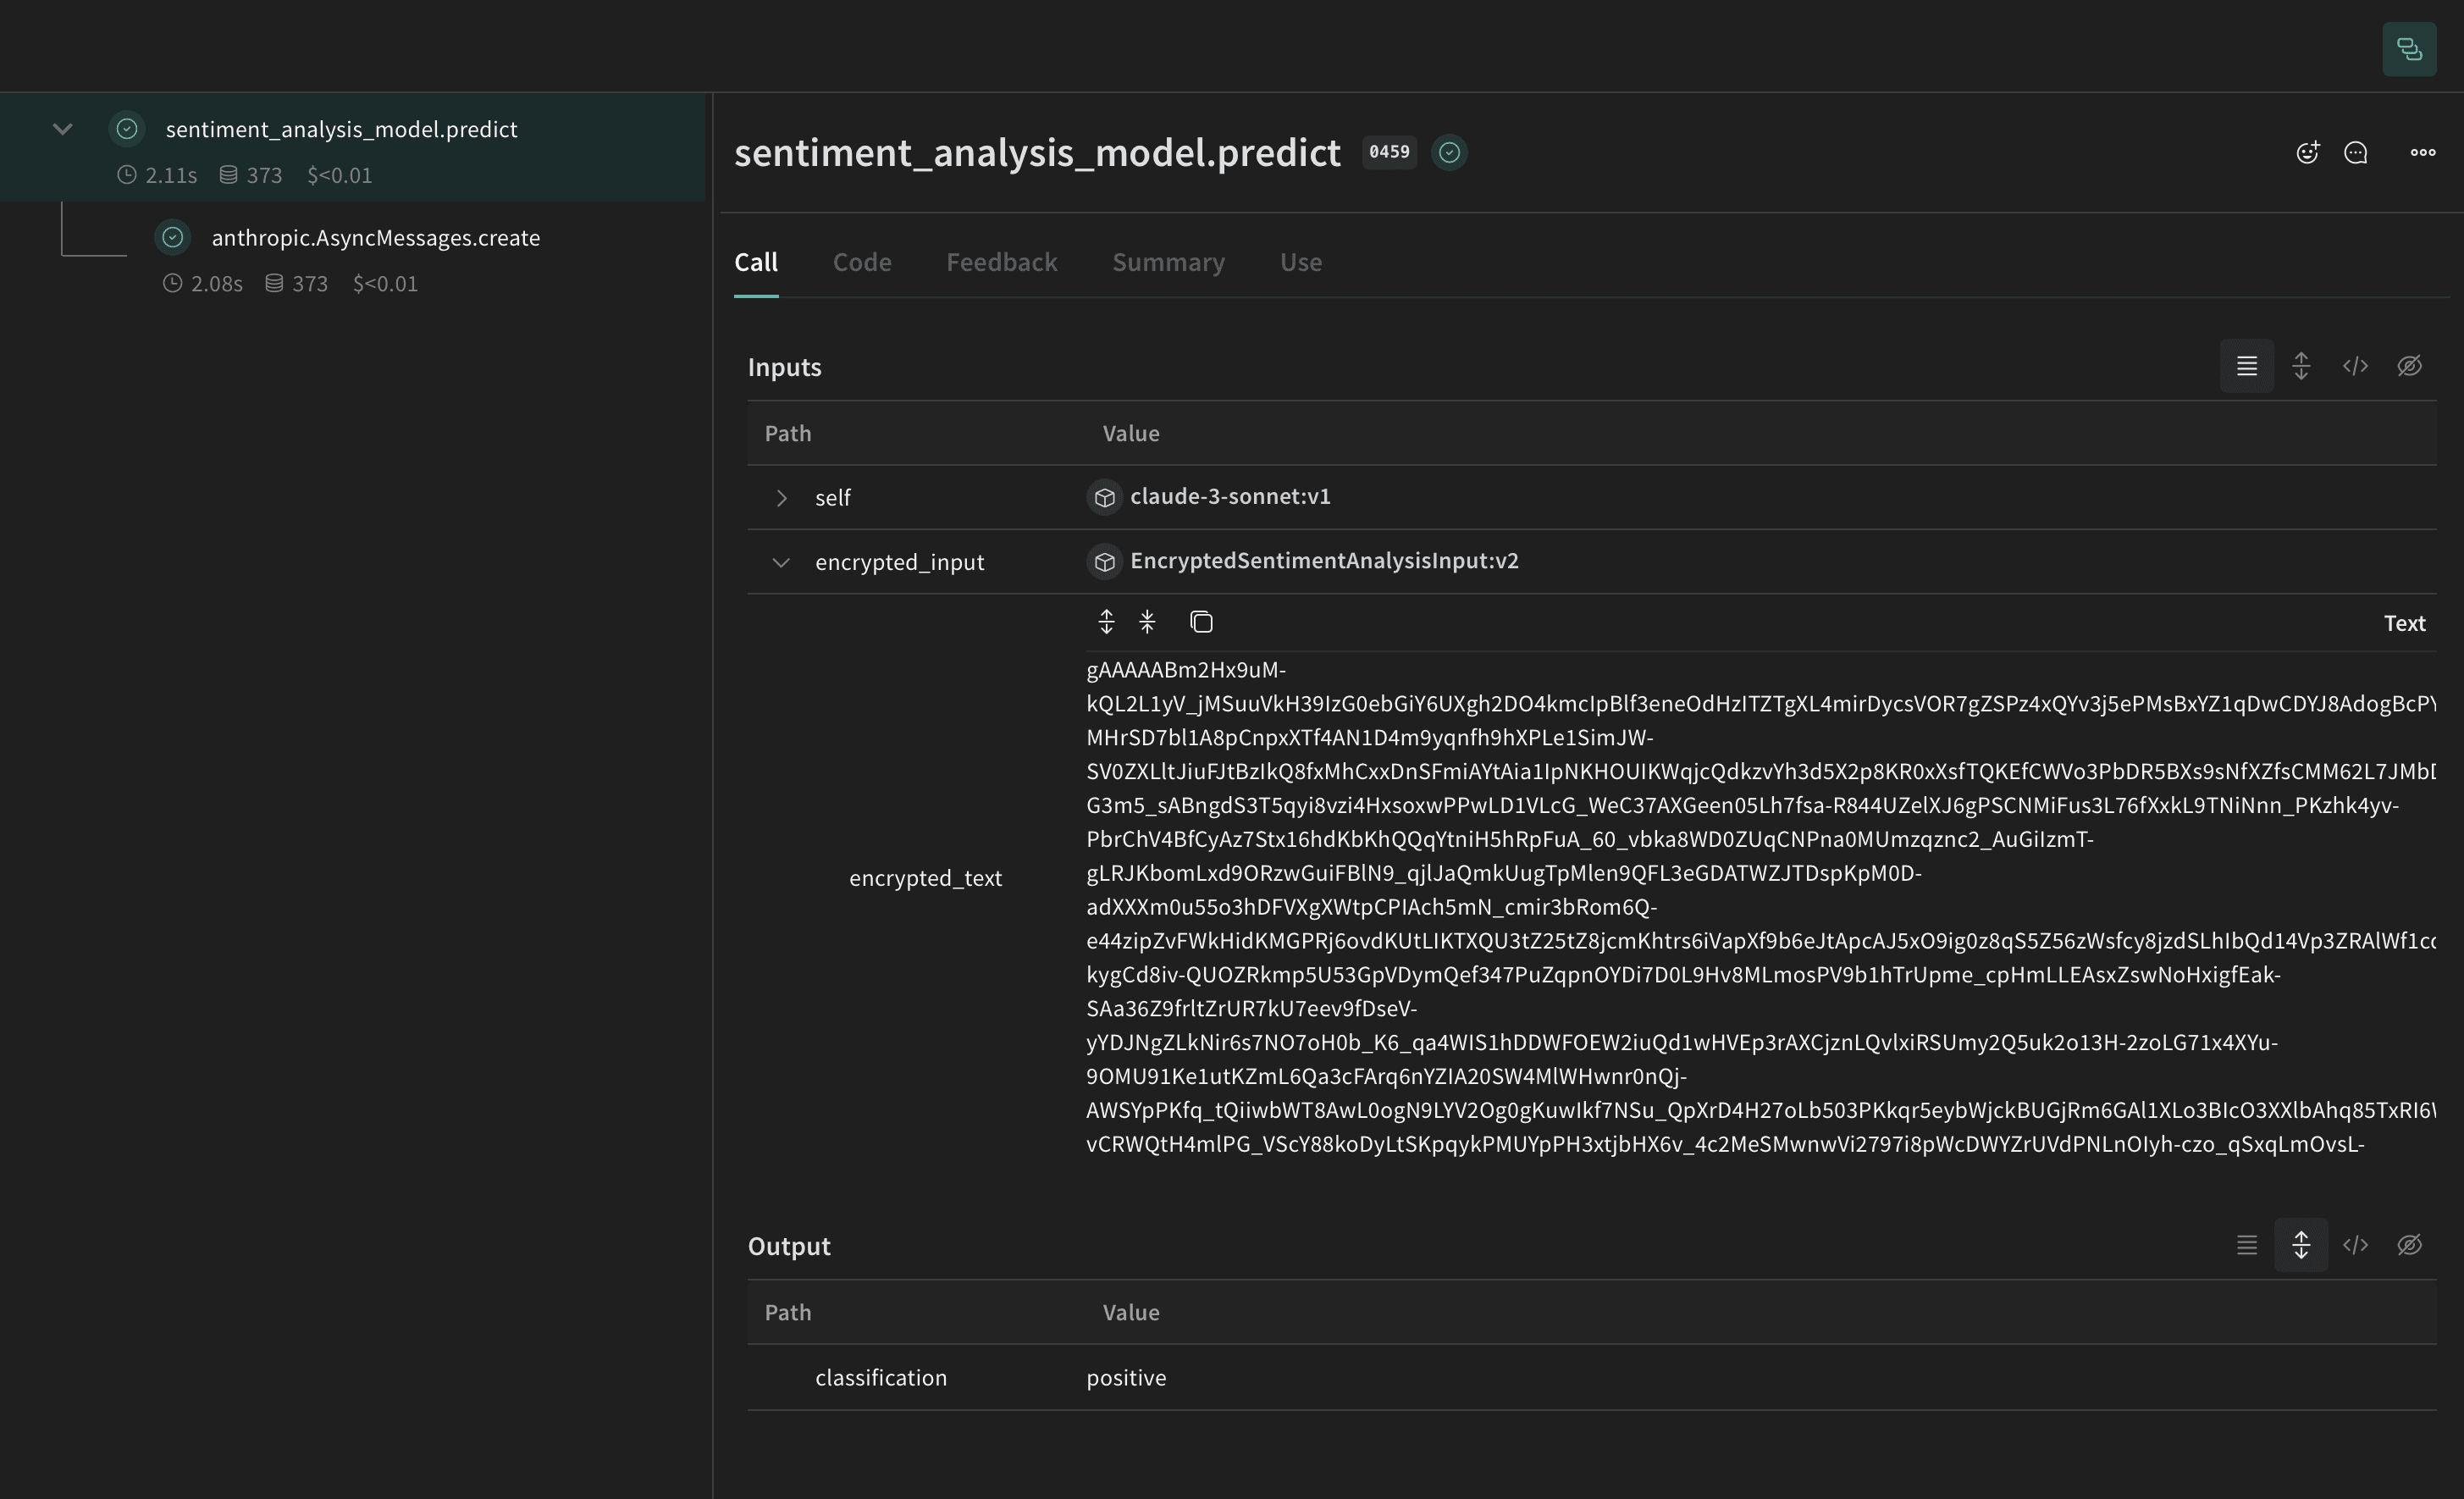This screenshot has height=1499, width=2464.
Task: Click the $<0.01 cost under predict row
Action: [x=339, y=175]
